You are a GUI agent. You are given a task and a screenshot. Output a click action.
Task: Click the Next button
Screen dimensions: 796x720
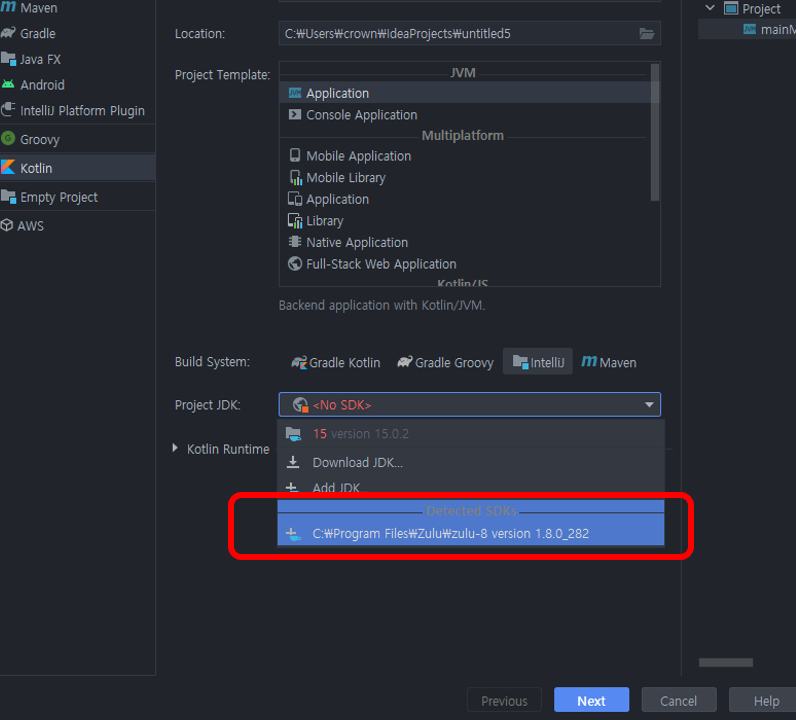point(591,701)
